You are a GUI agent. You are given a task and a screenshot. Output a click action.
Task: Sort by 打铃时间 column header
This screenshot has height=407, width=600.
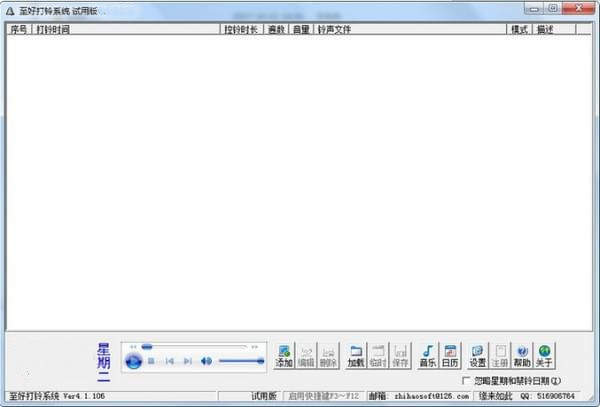point(126,30)
